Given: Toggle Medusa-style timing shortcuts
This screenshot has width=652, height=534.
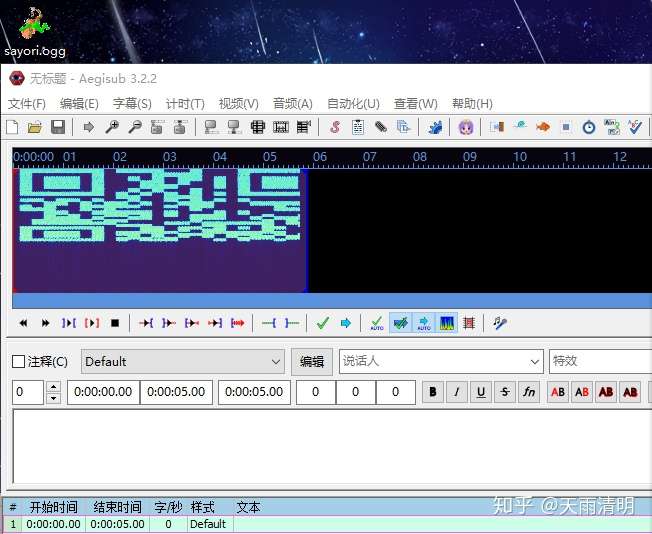Looking at the screenshot, I should pyautogui.click(x=469, y=323).
